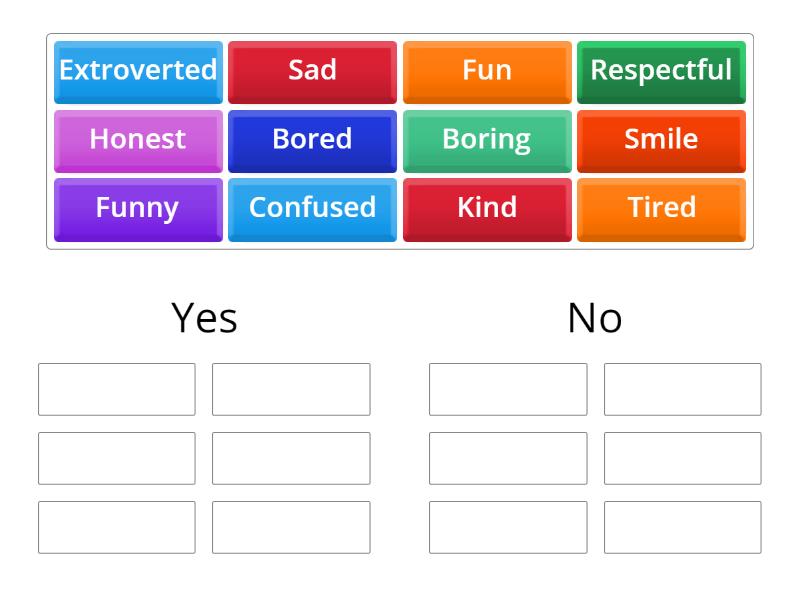Screen dimensions: 800x600
Task: Click the first empty slot under No
Action: click(508, 388)
